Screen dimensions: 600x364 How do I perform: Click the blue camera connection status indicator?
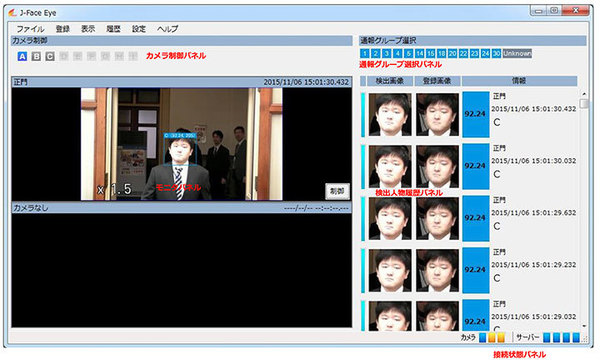483,337
